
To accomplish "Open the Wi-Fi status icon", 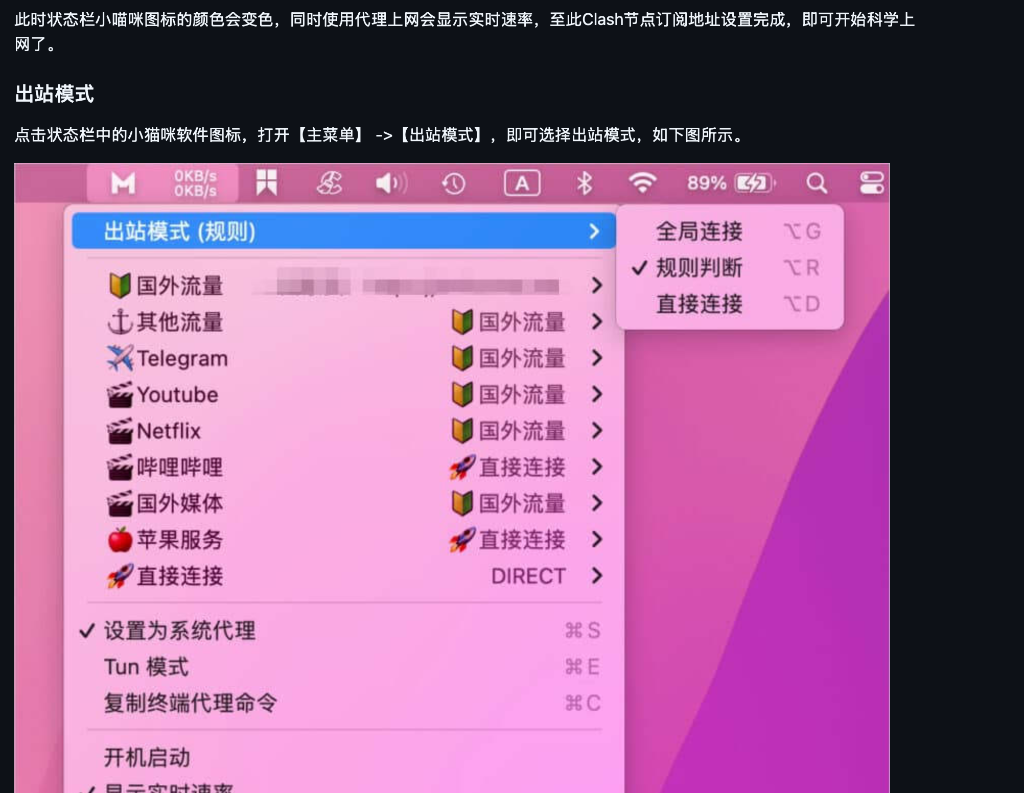I will pyautogui.click(x=643, y=183).
